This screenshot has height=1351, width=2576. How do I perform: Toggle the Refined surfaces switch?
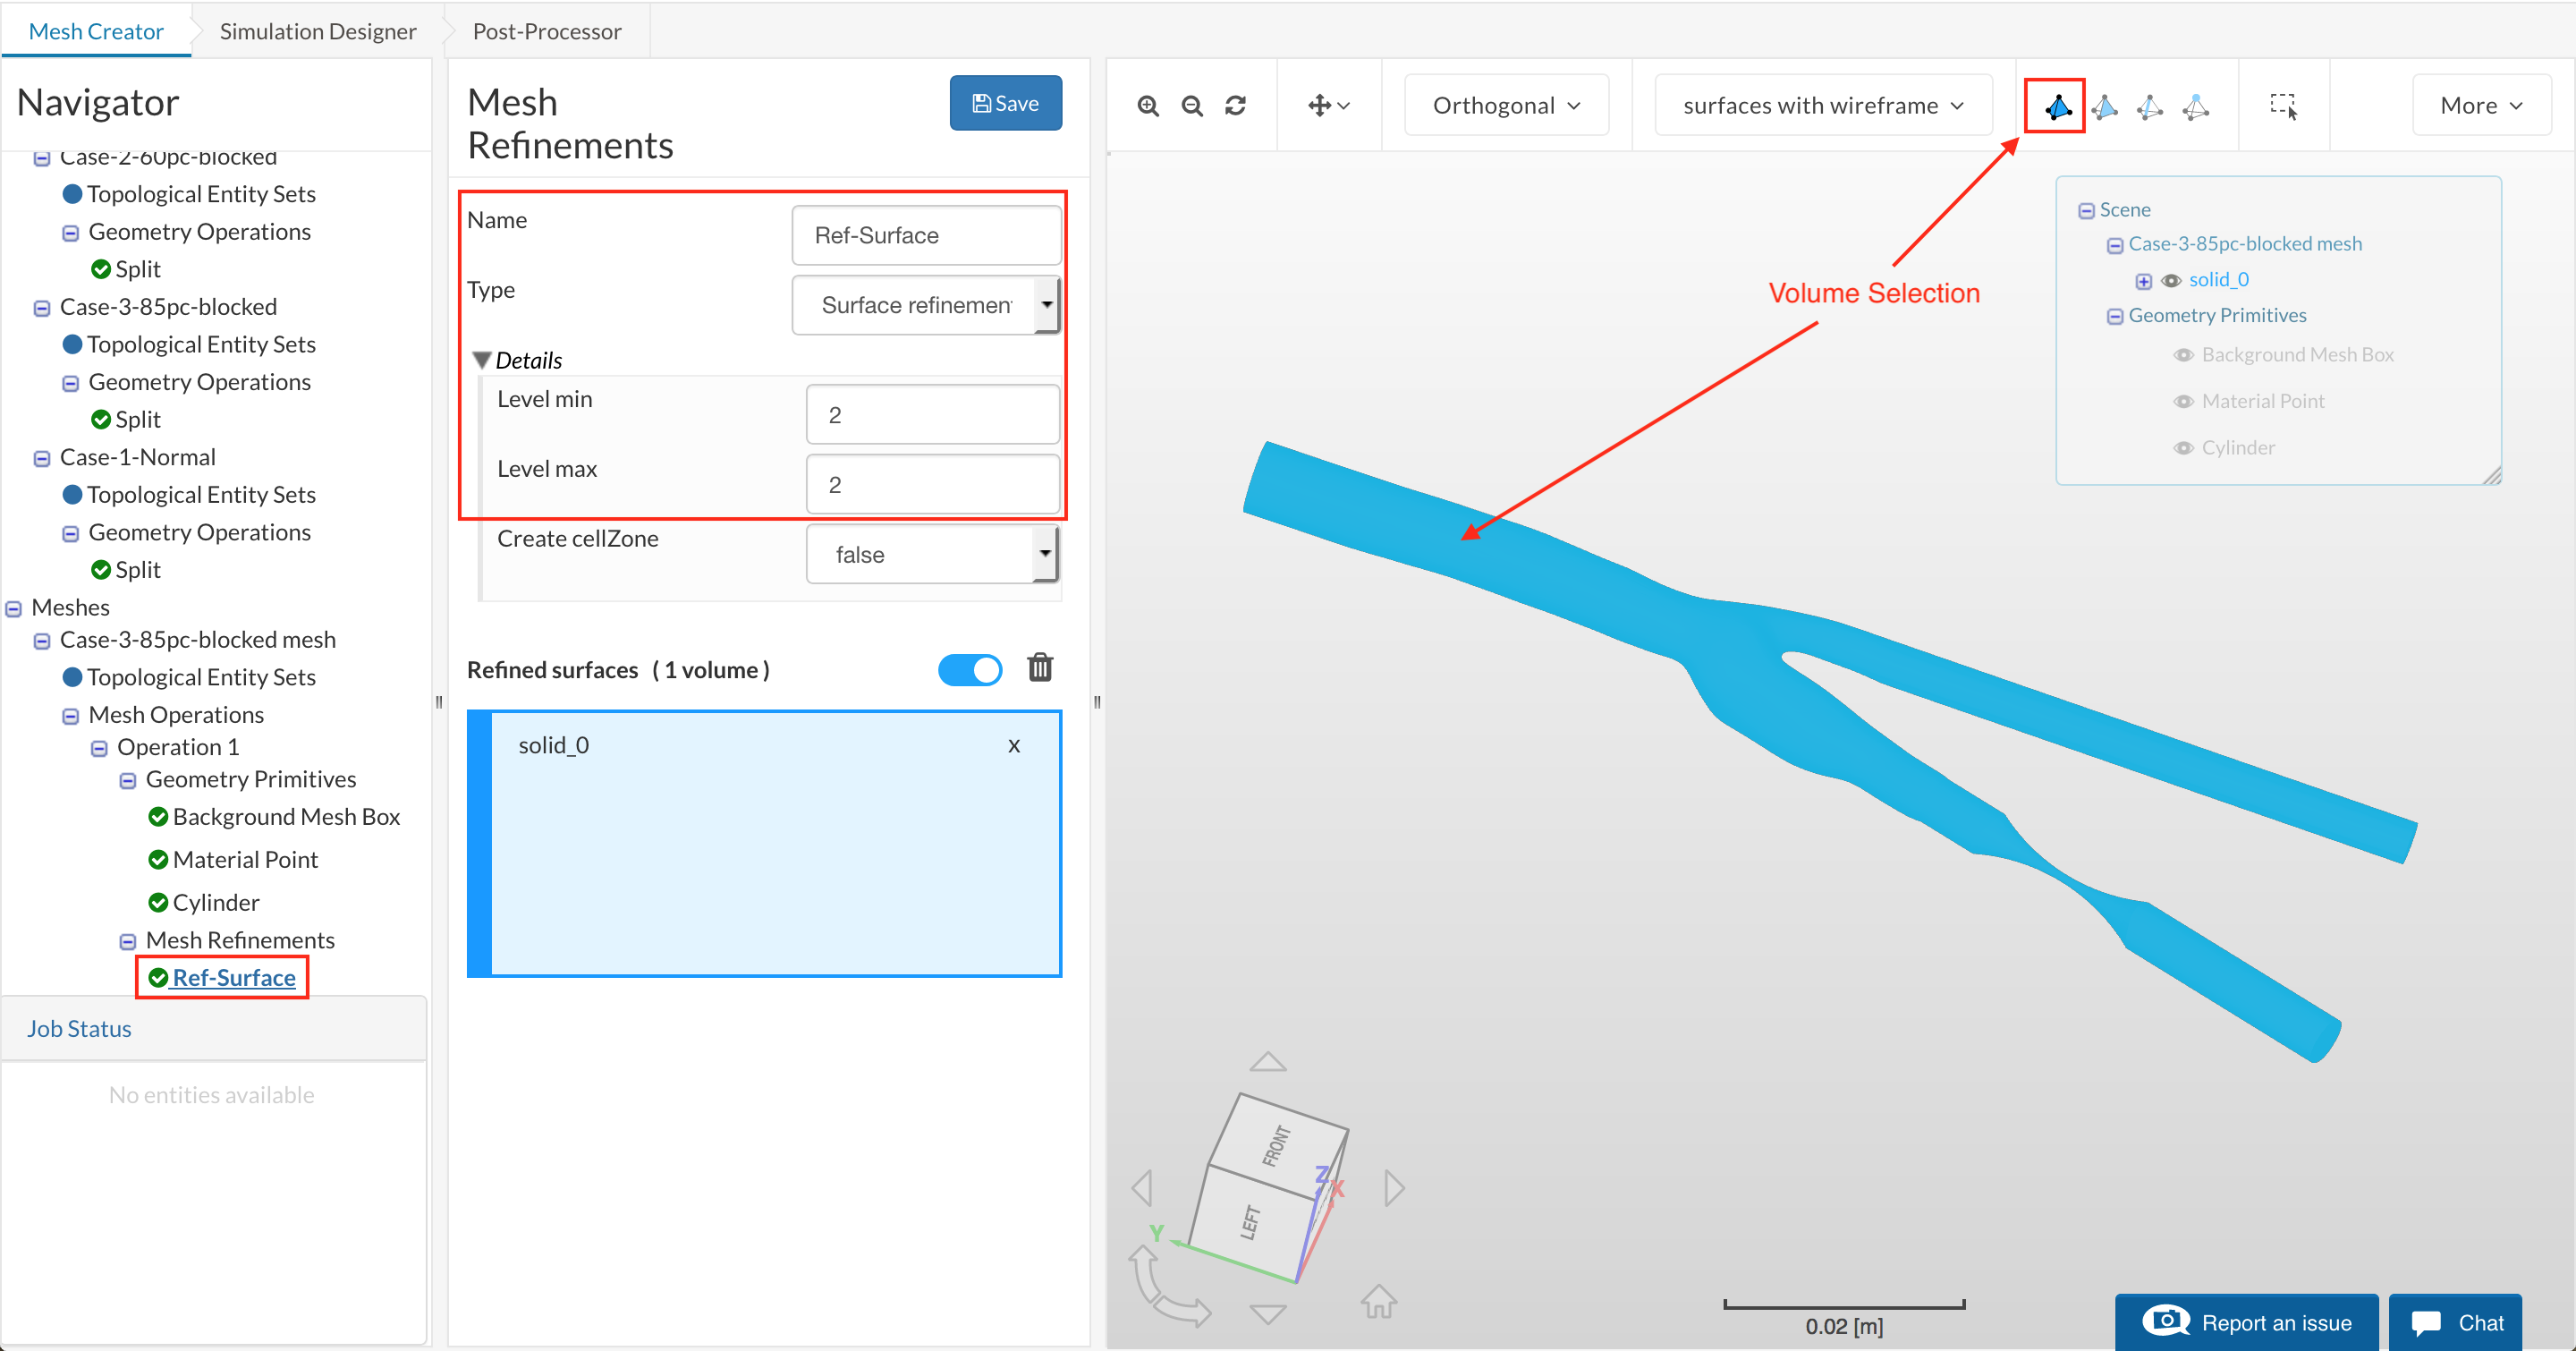click(969, 670)
